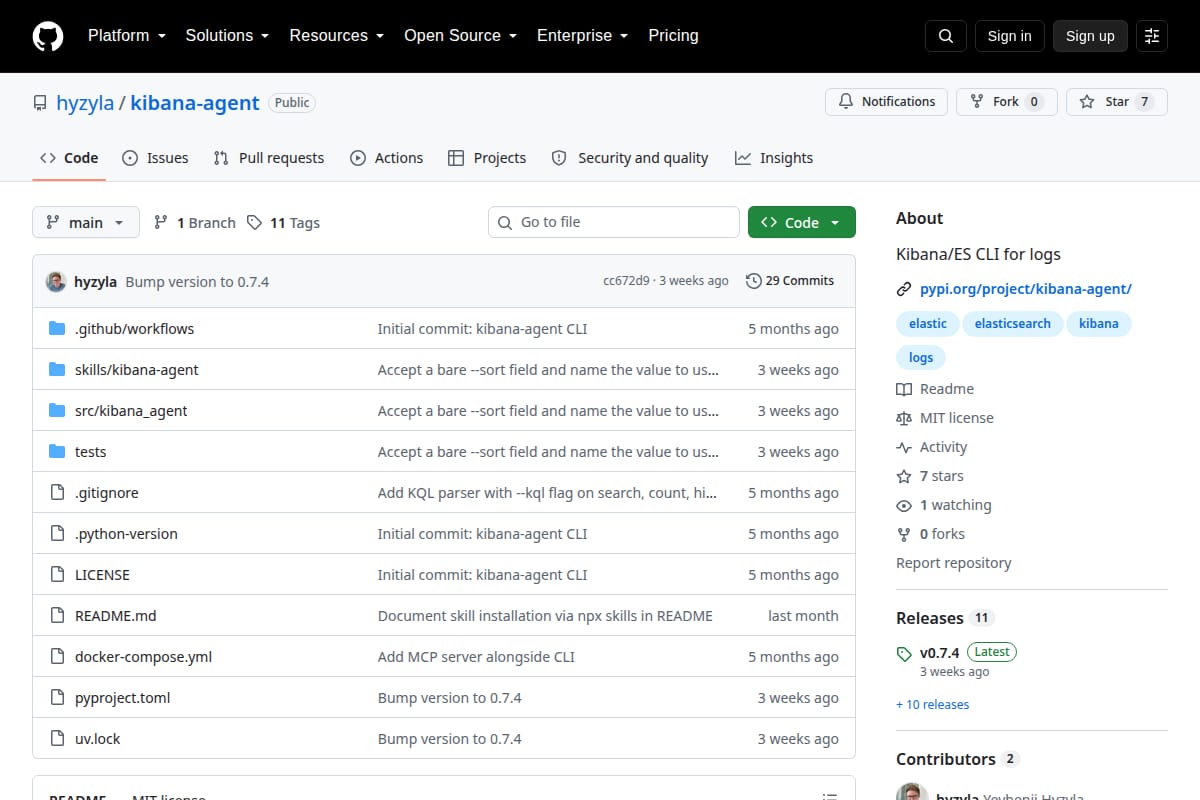The image size is (1200, 800).
Task: Open the search magnifier button
Action: point(946,36)
